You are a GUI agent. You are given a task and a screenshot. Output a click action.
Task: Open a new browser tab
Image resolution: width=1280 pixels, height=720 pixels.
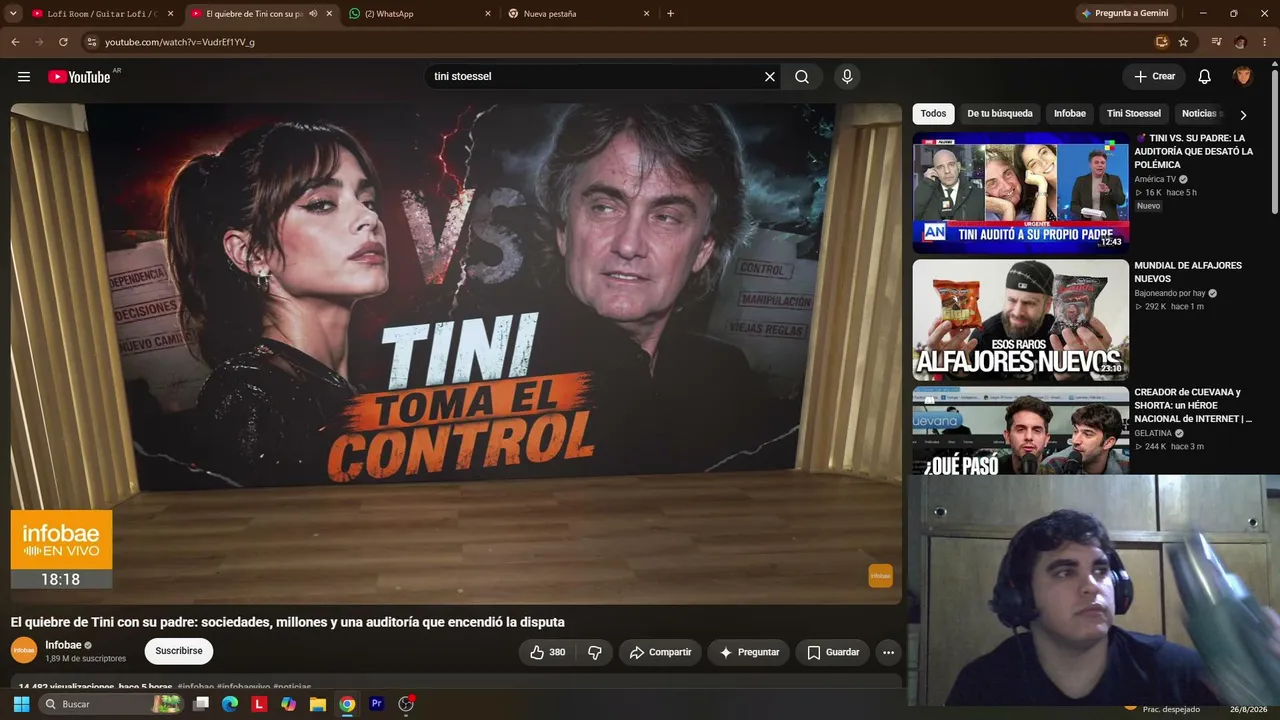click(670, 14)
